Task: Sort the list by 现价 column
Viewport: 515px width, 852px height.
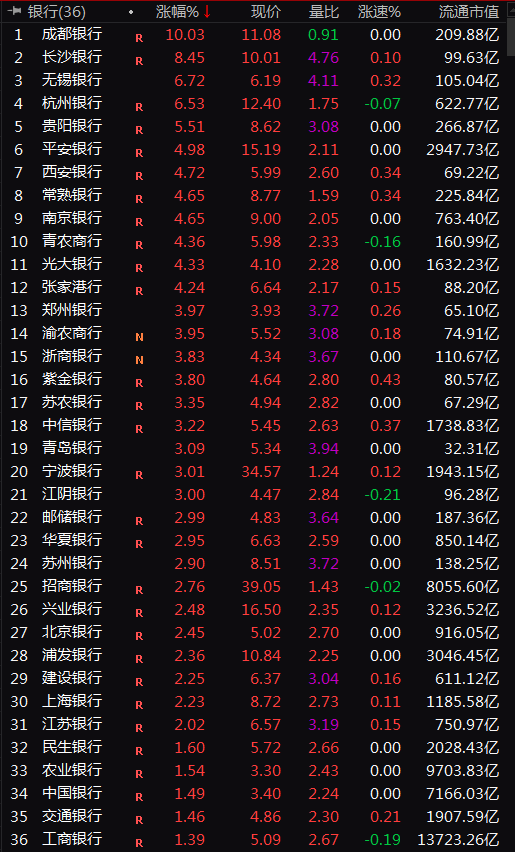Action: pos(266,11)
